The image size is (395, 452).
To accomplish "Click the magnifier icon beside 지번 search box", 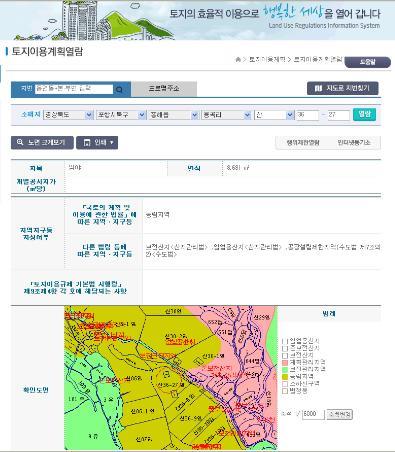I will click(x=119, y=89).
